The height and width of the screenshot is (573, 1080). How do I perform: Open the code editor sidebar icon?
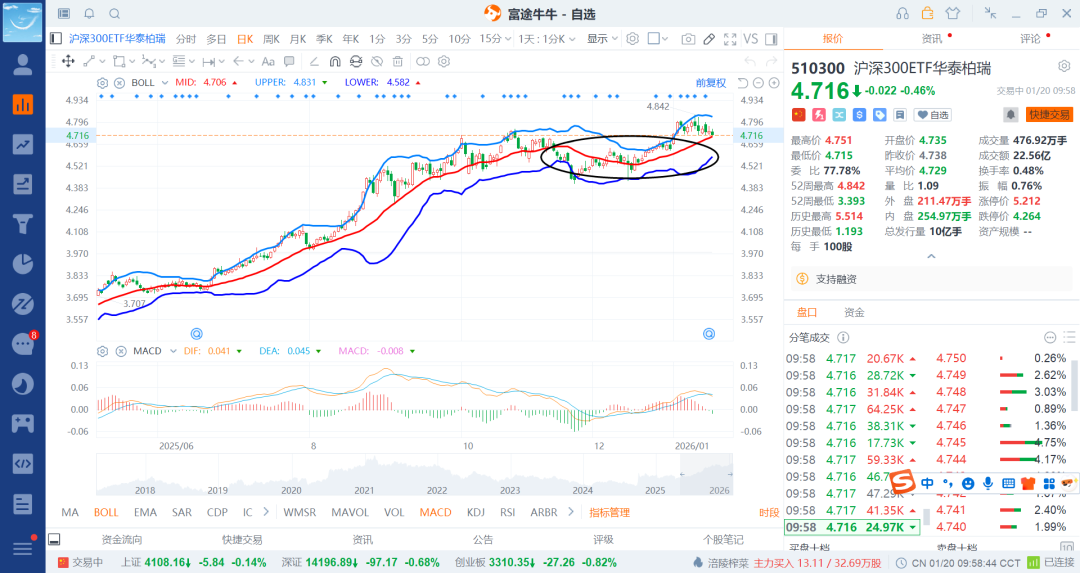23,463
